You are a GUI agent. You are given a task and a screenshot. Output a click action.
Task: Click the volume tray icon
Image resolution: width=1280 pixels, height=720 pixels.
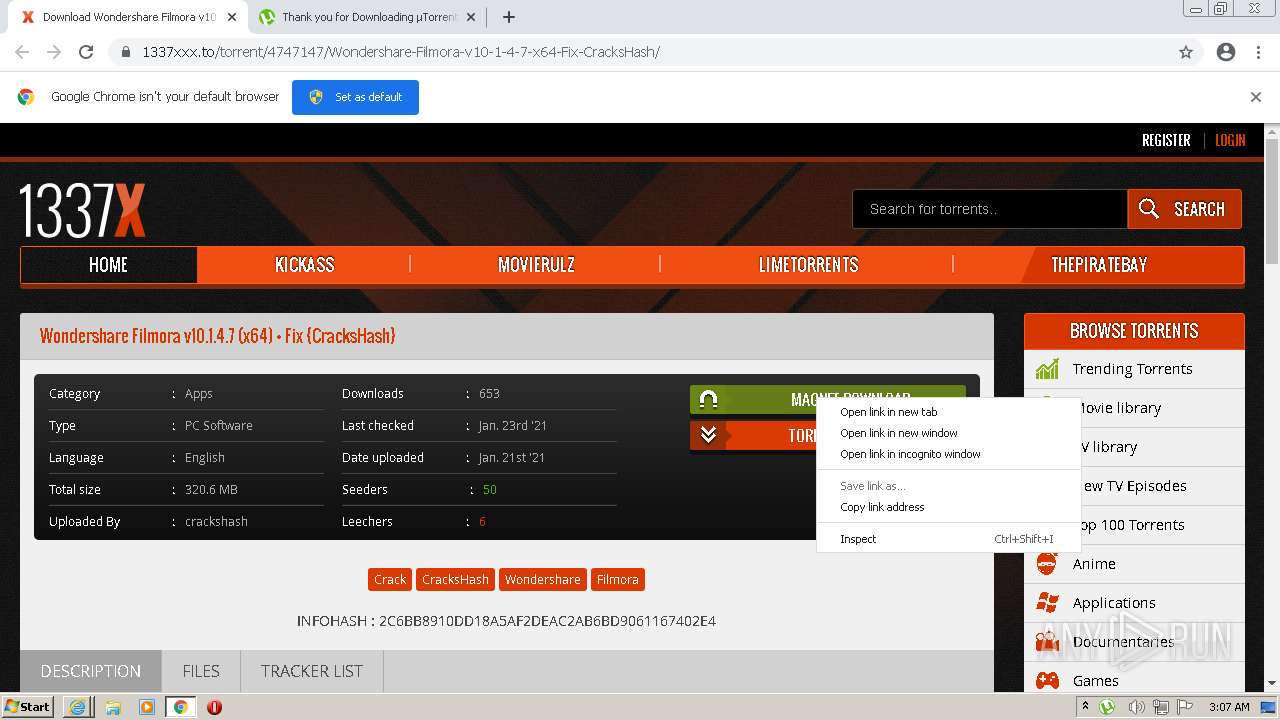tap(1136, 707)
